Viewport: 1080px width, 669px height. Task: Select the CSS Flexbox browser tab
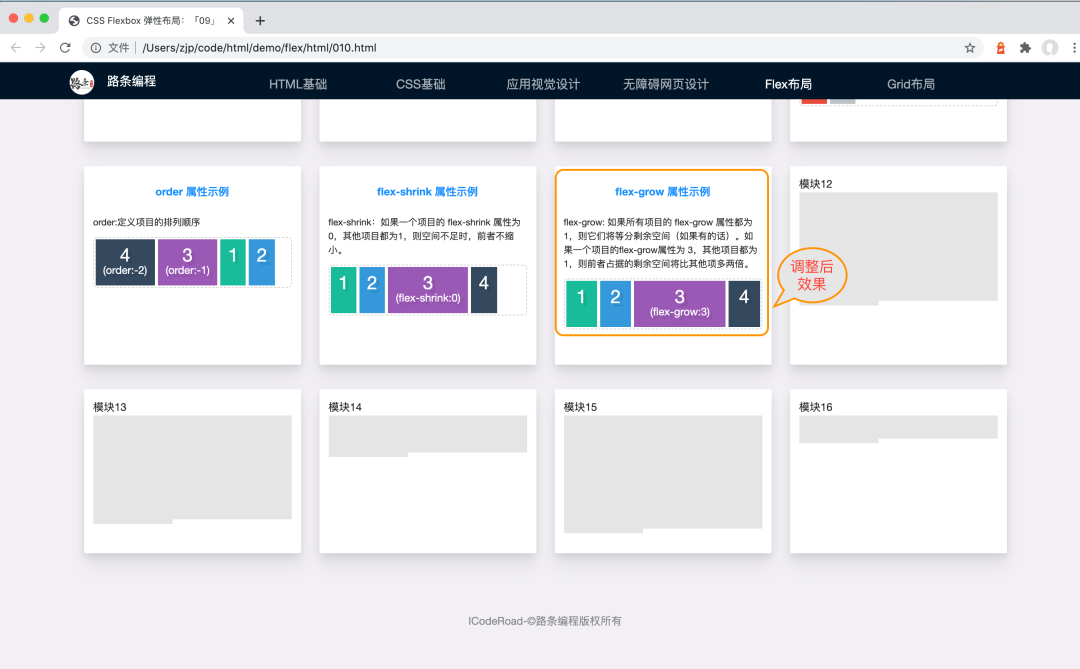click(x=152, y=21)
